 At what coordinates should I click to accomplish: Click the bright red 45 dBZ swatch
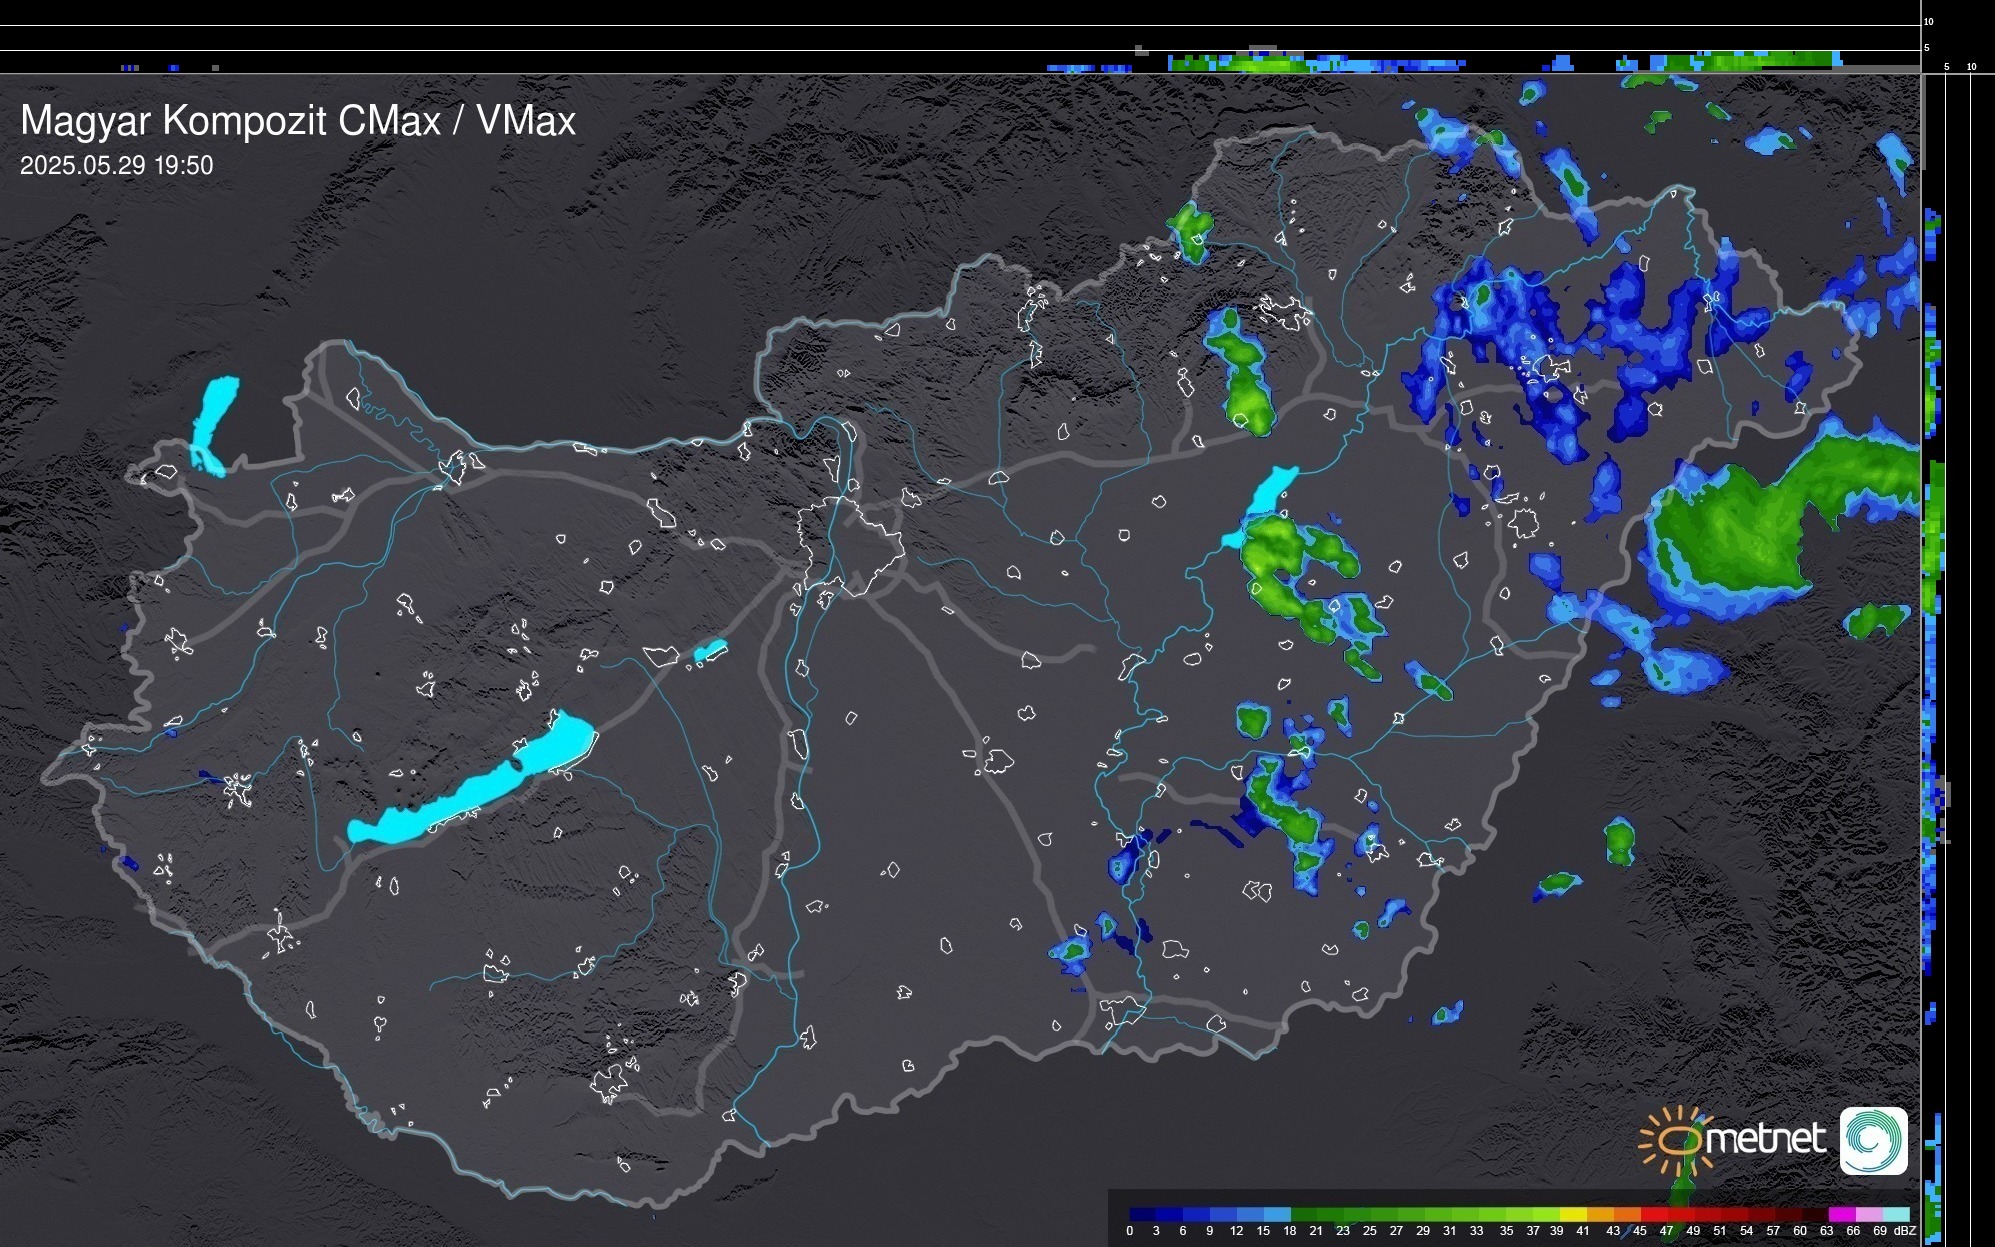coord(1653,1214)
